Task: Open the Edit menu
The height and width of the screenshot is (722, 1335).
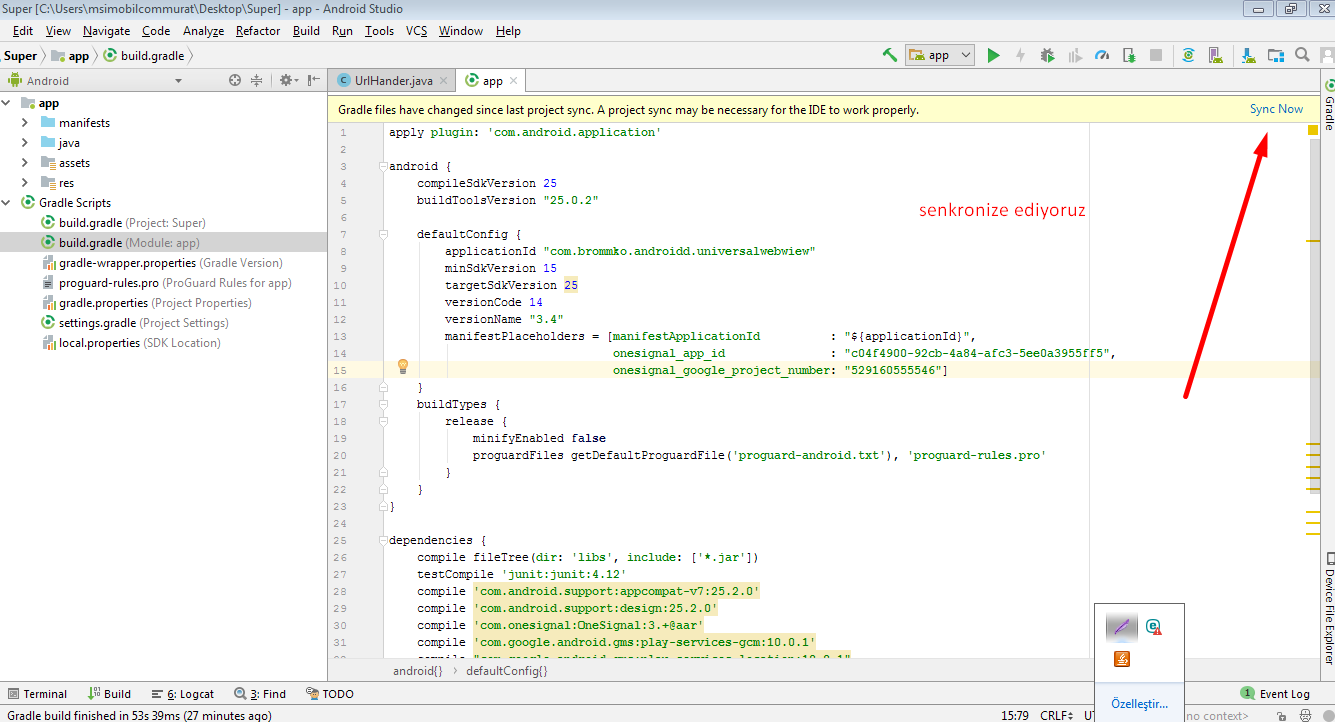Action: 22,31
